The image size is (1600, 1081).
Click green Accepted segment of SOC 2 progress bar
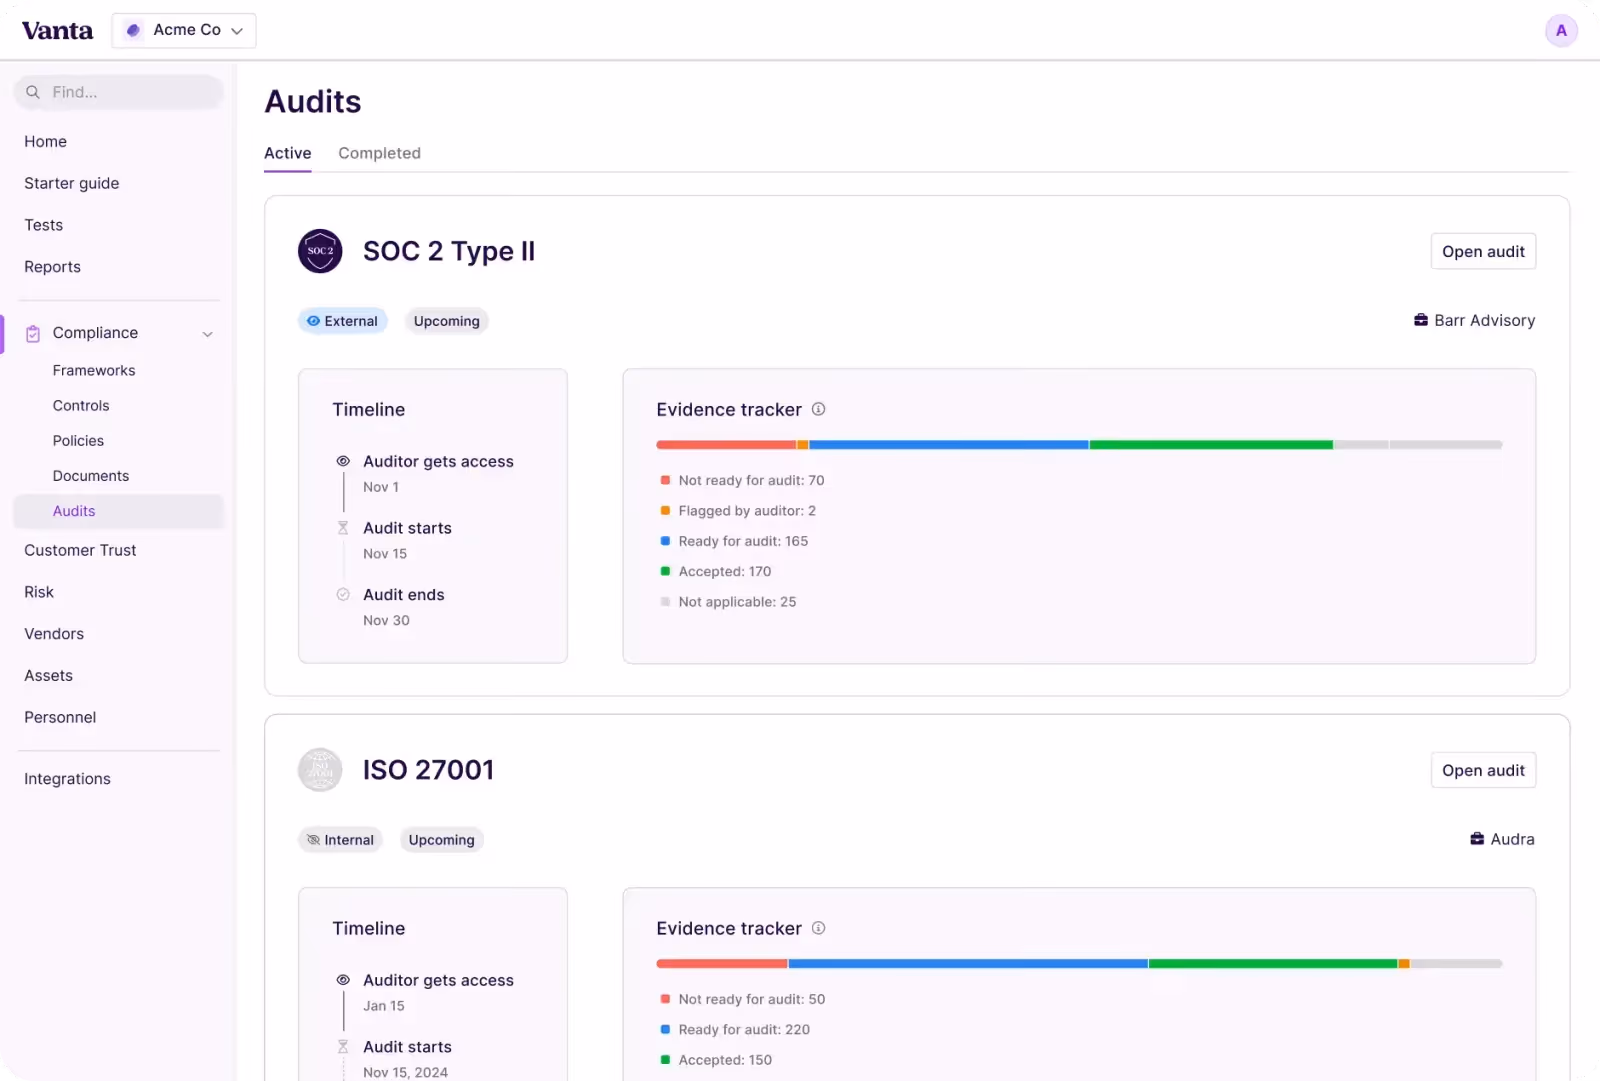click(x=1211, y=445)
